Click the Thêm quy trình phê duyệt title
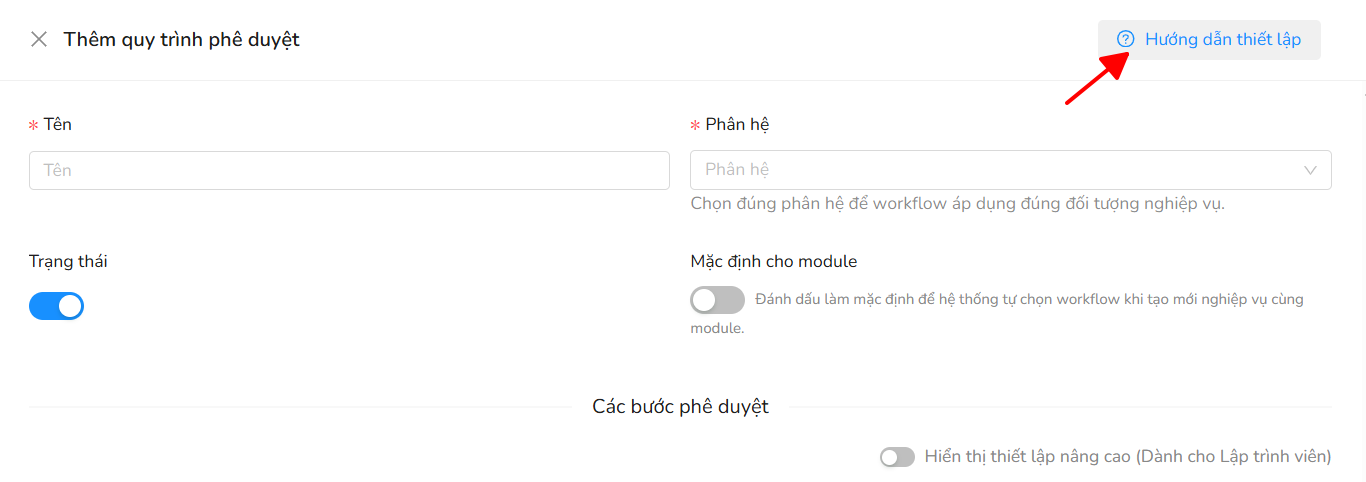The image size is (1366, 482). (x=182, y=40)
